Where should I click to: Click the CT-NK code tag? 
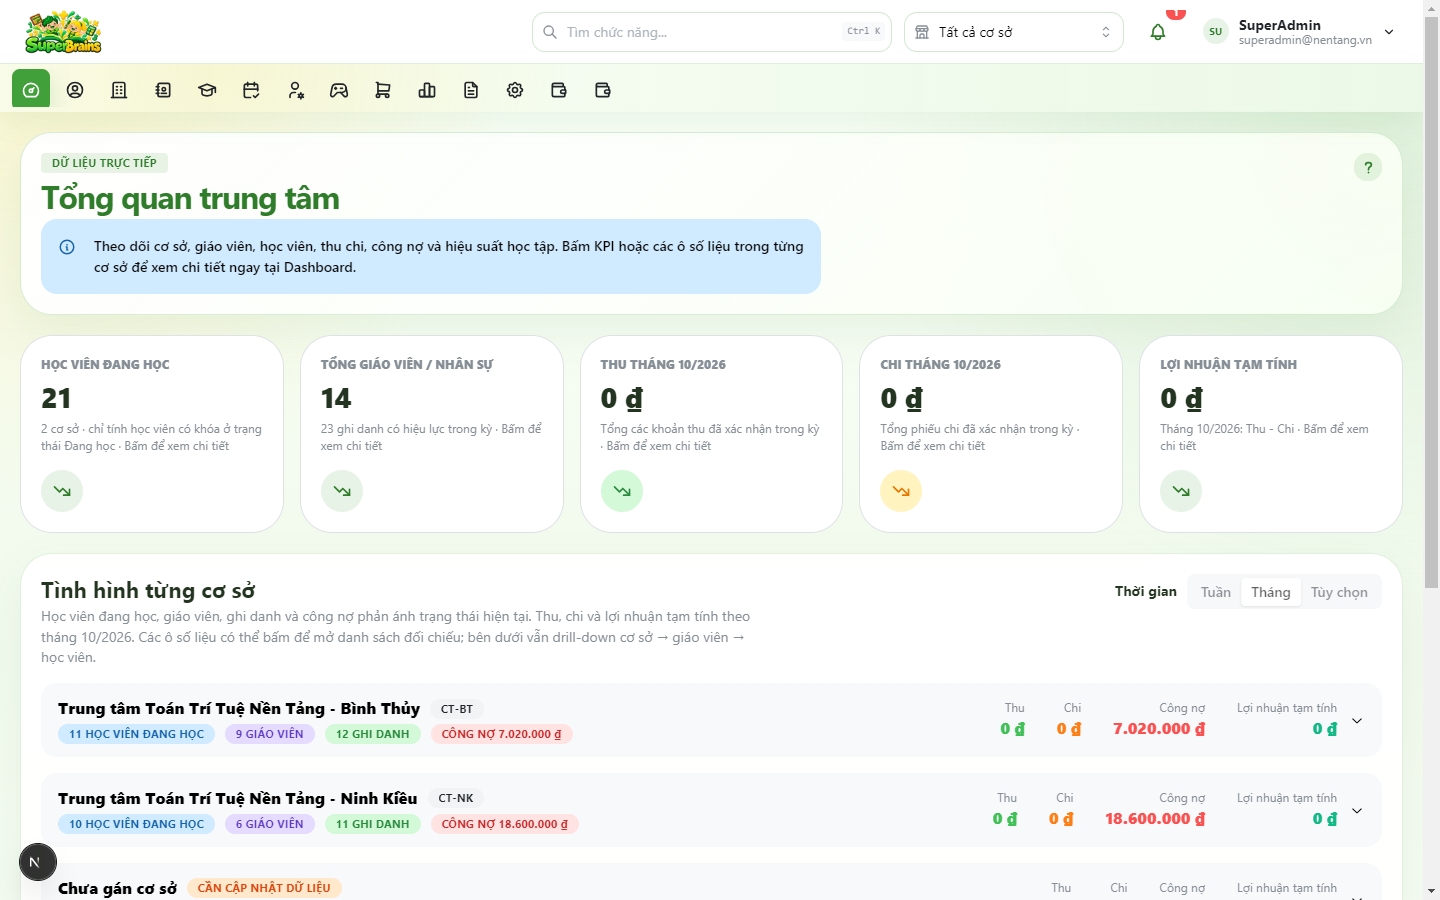pyautogui.click(x=456, y=798)
